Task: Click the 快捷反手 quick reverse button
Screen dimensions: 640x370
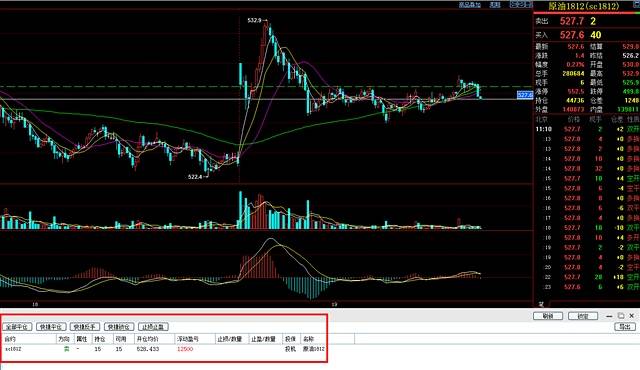Action: (85, 327)
